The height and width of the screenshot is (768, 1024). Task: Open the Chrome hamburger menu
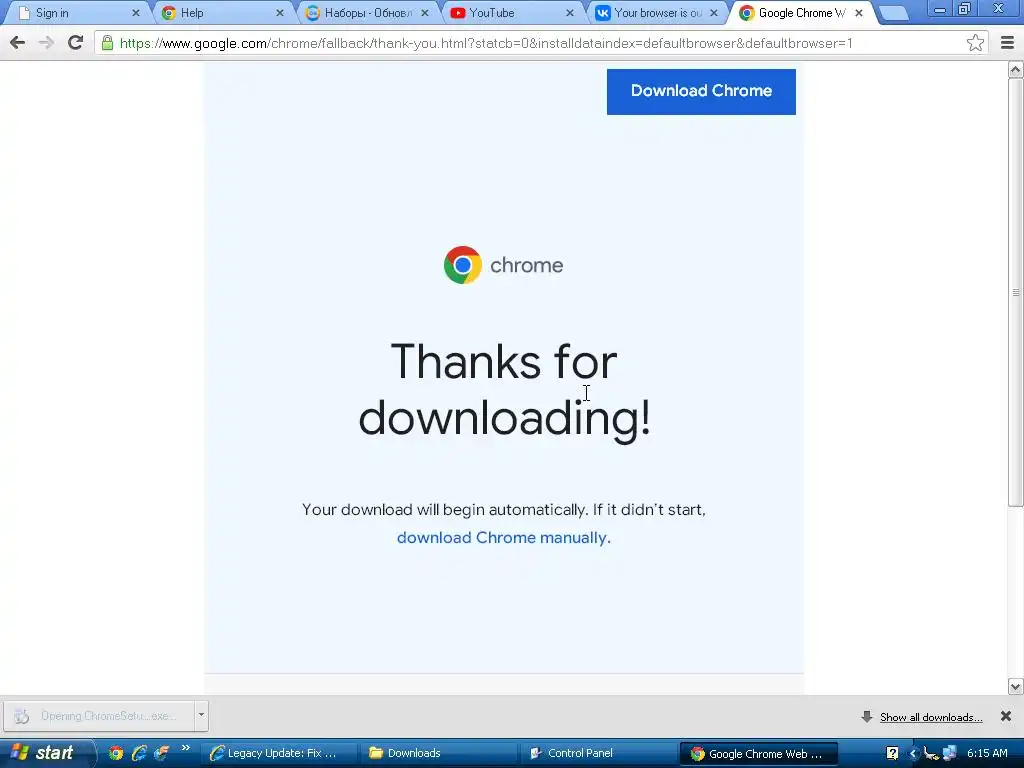click(1007, 43)
